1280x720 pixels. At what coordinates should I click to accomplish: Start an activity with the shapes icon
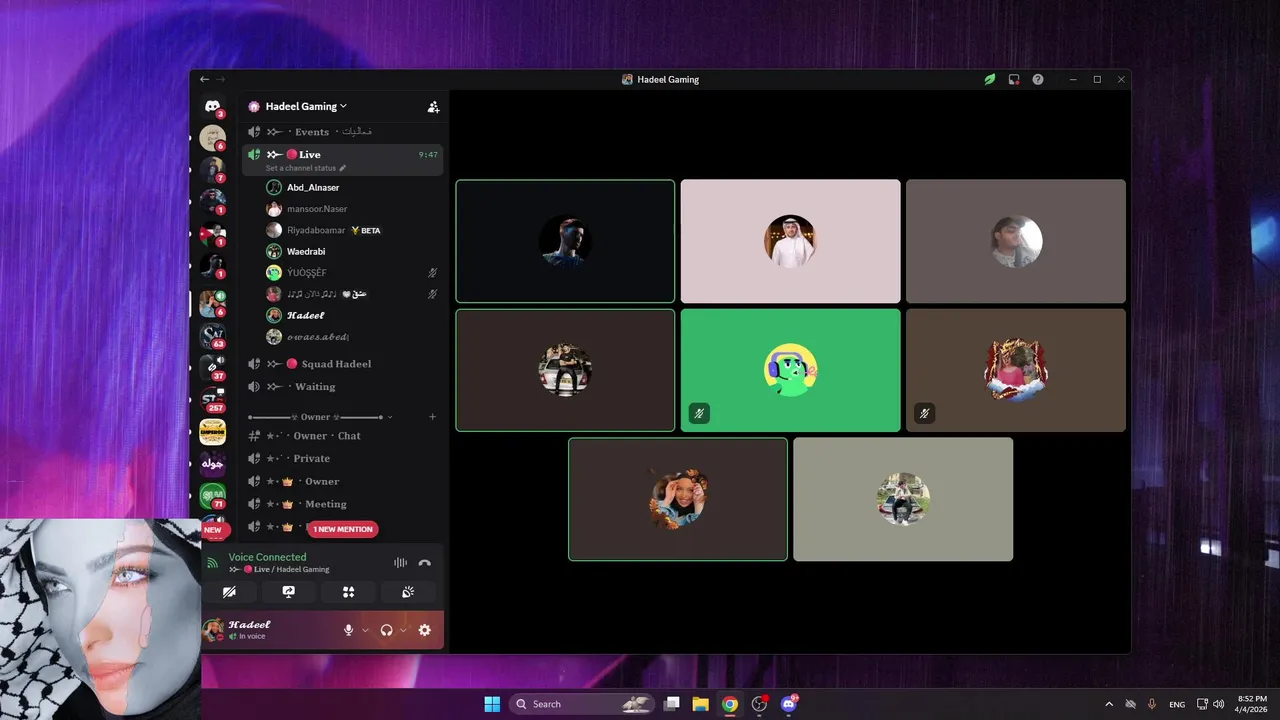348,592
